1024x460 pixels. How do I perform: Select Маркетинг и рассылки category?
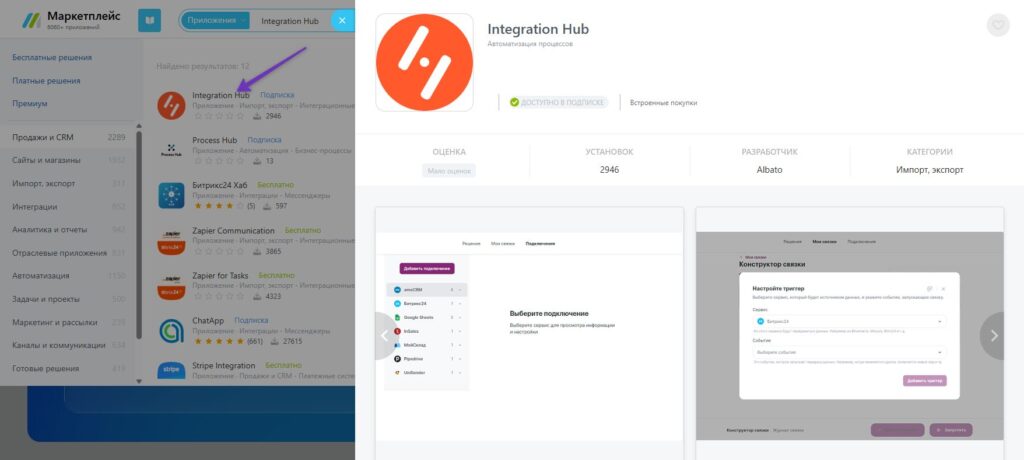point(68,322)
